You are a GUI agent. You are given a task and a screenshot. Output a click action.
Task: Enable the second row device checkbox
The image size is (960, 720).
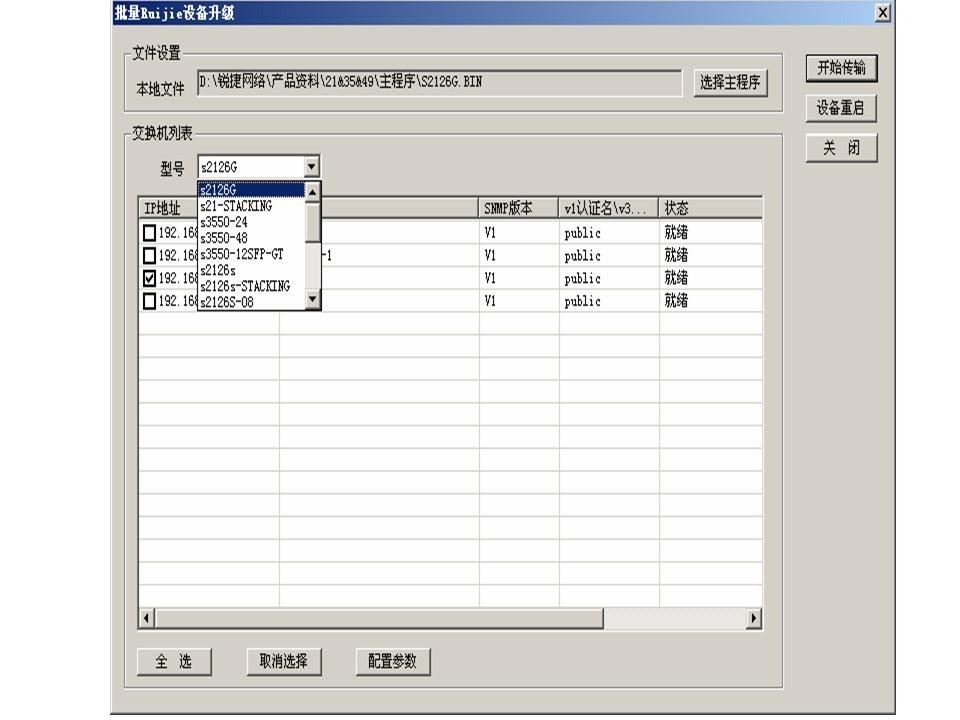tap(150, 255)
